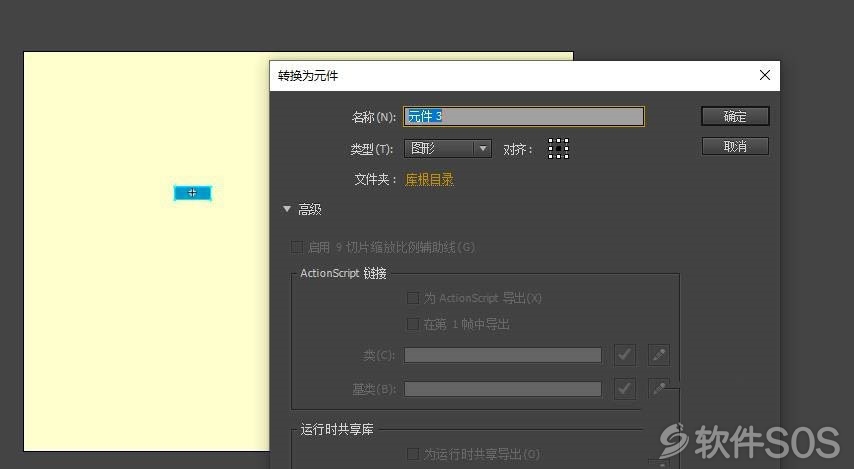
Task: Click the edit pencil icon next to 类(C)
Action: pyautogui.click(x=659, y=355)
